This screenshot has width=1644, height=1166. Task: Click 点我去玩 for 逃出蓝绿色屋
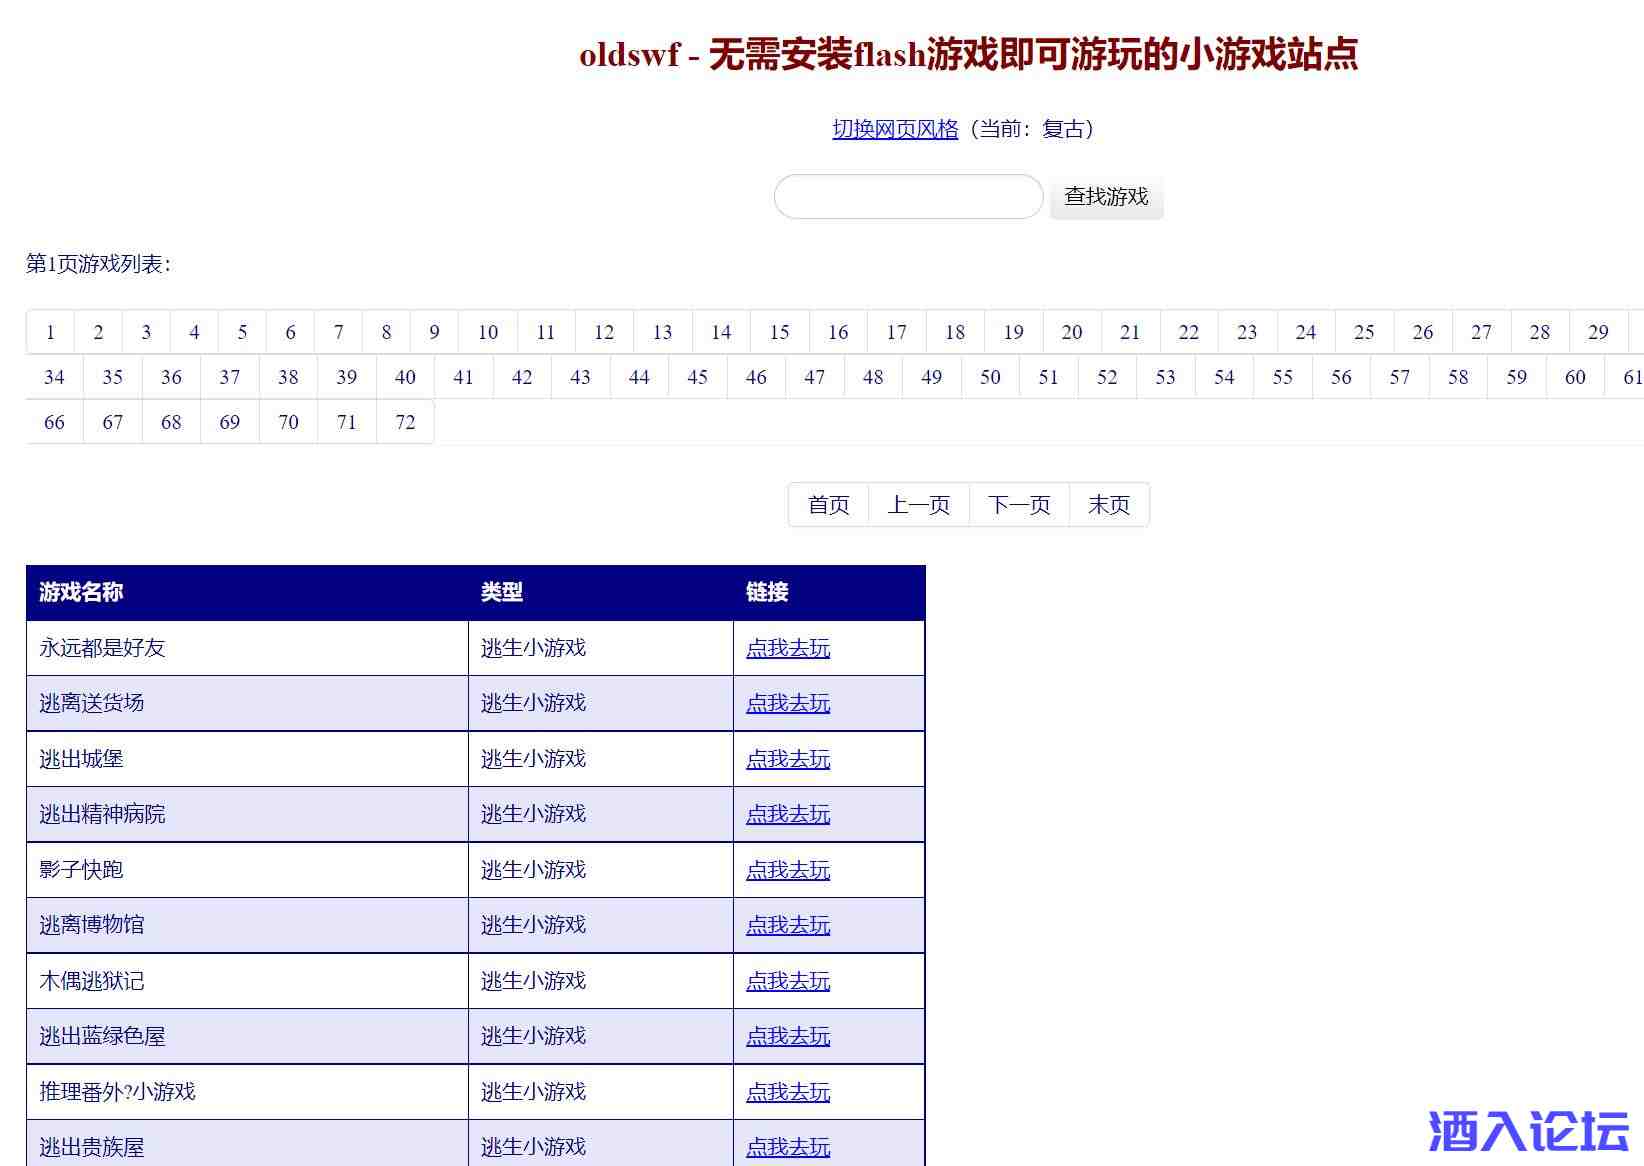788,1036
